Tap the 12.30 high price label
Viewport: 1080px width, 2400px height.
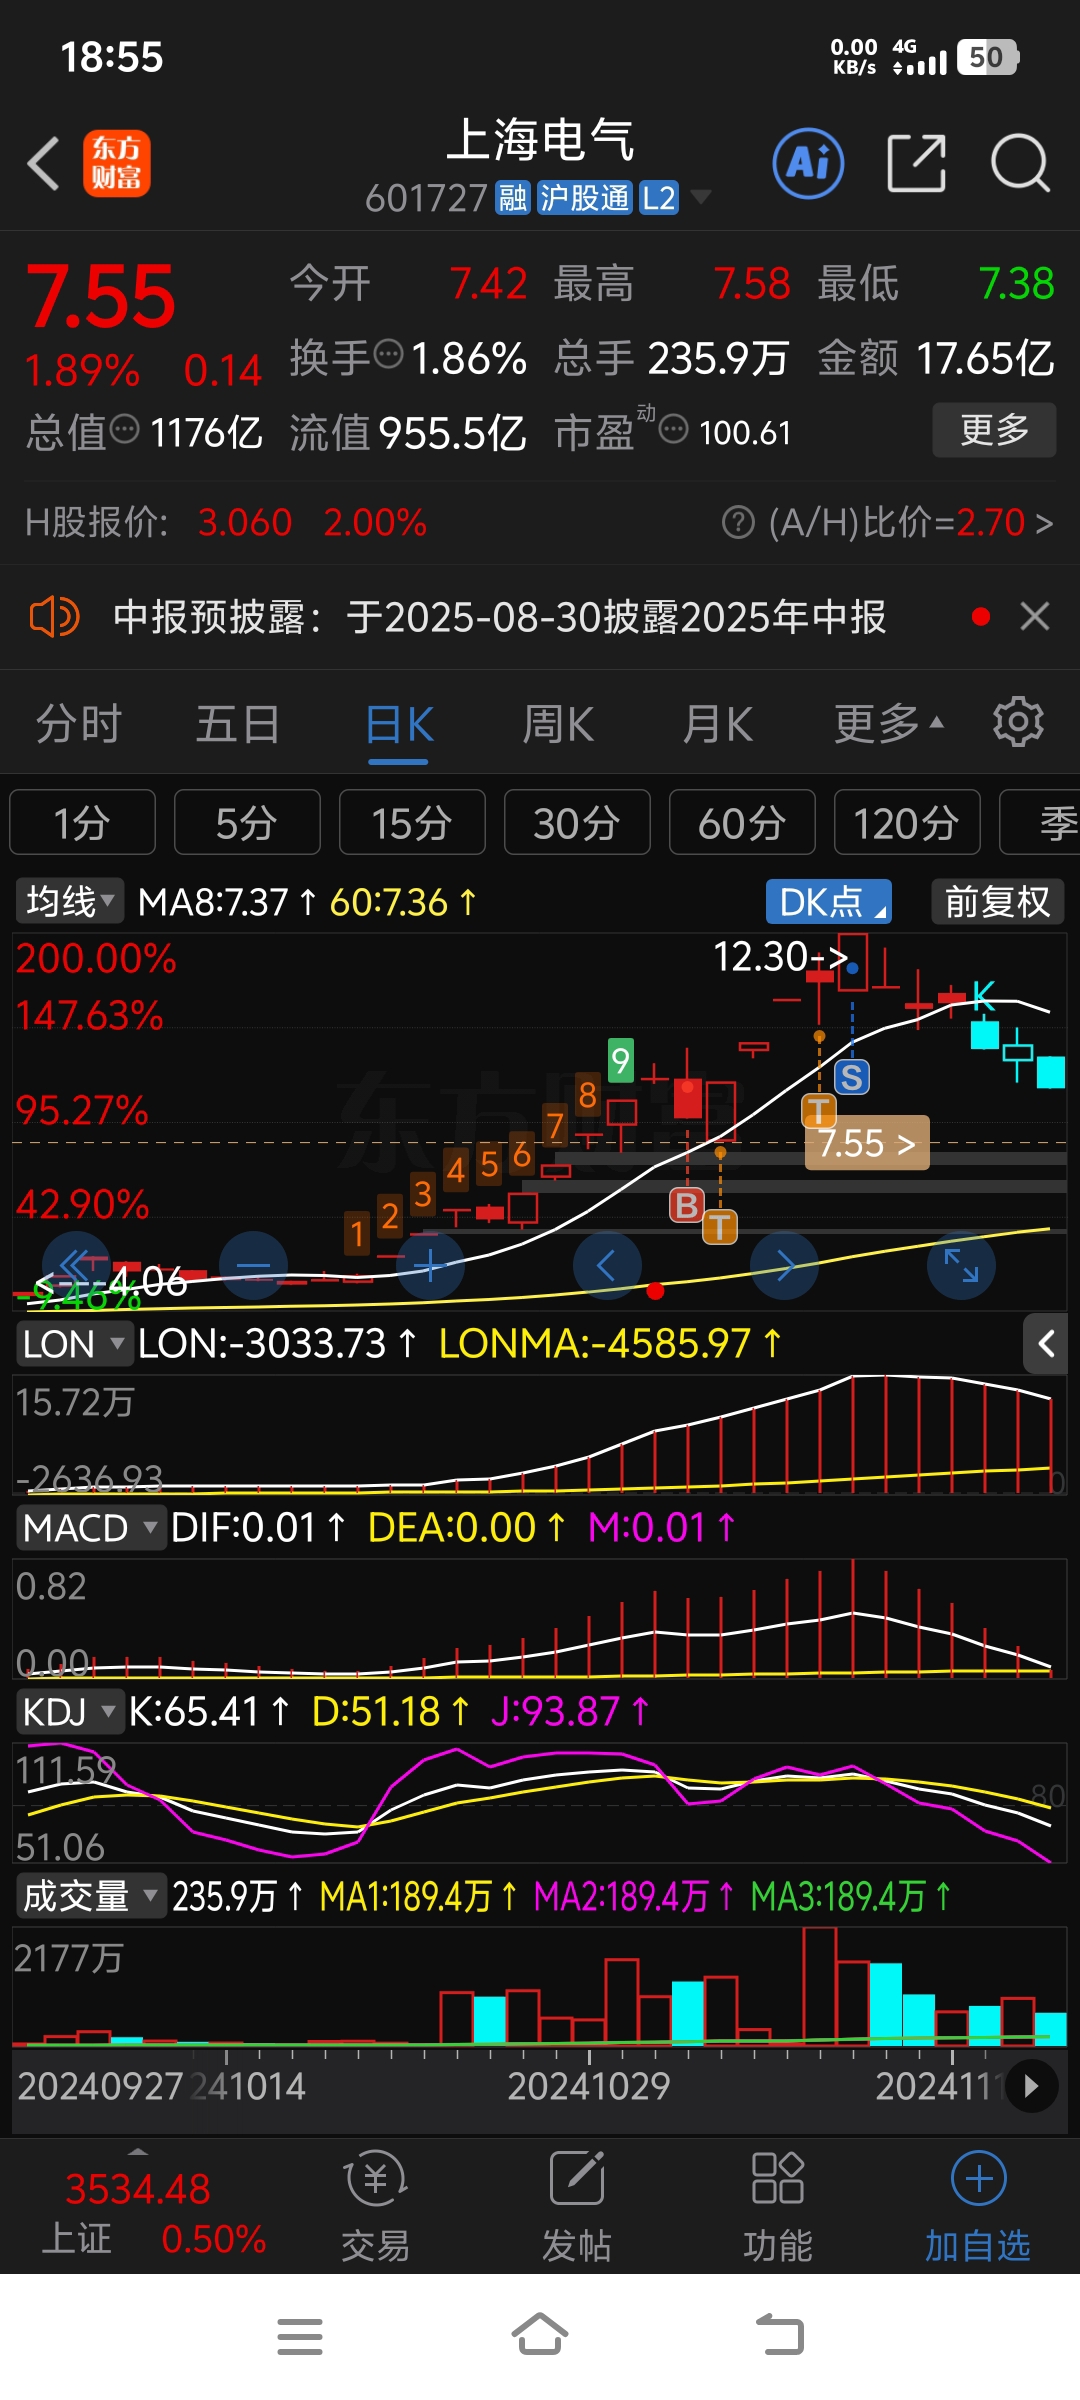click(x=780, y=957)
